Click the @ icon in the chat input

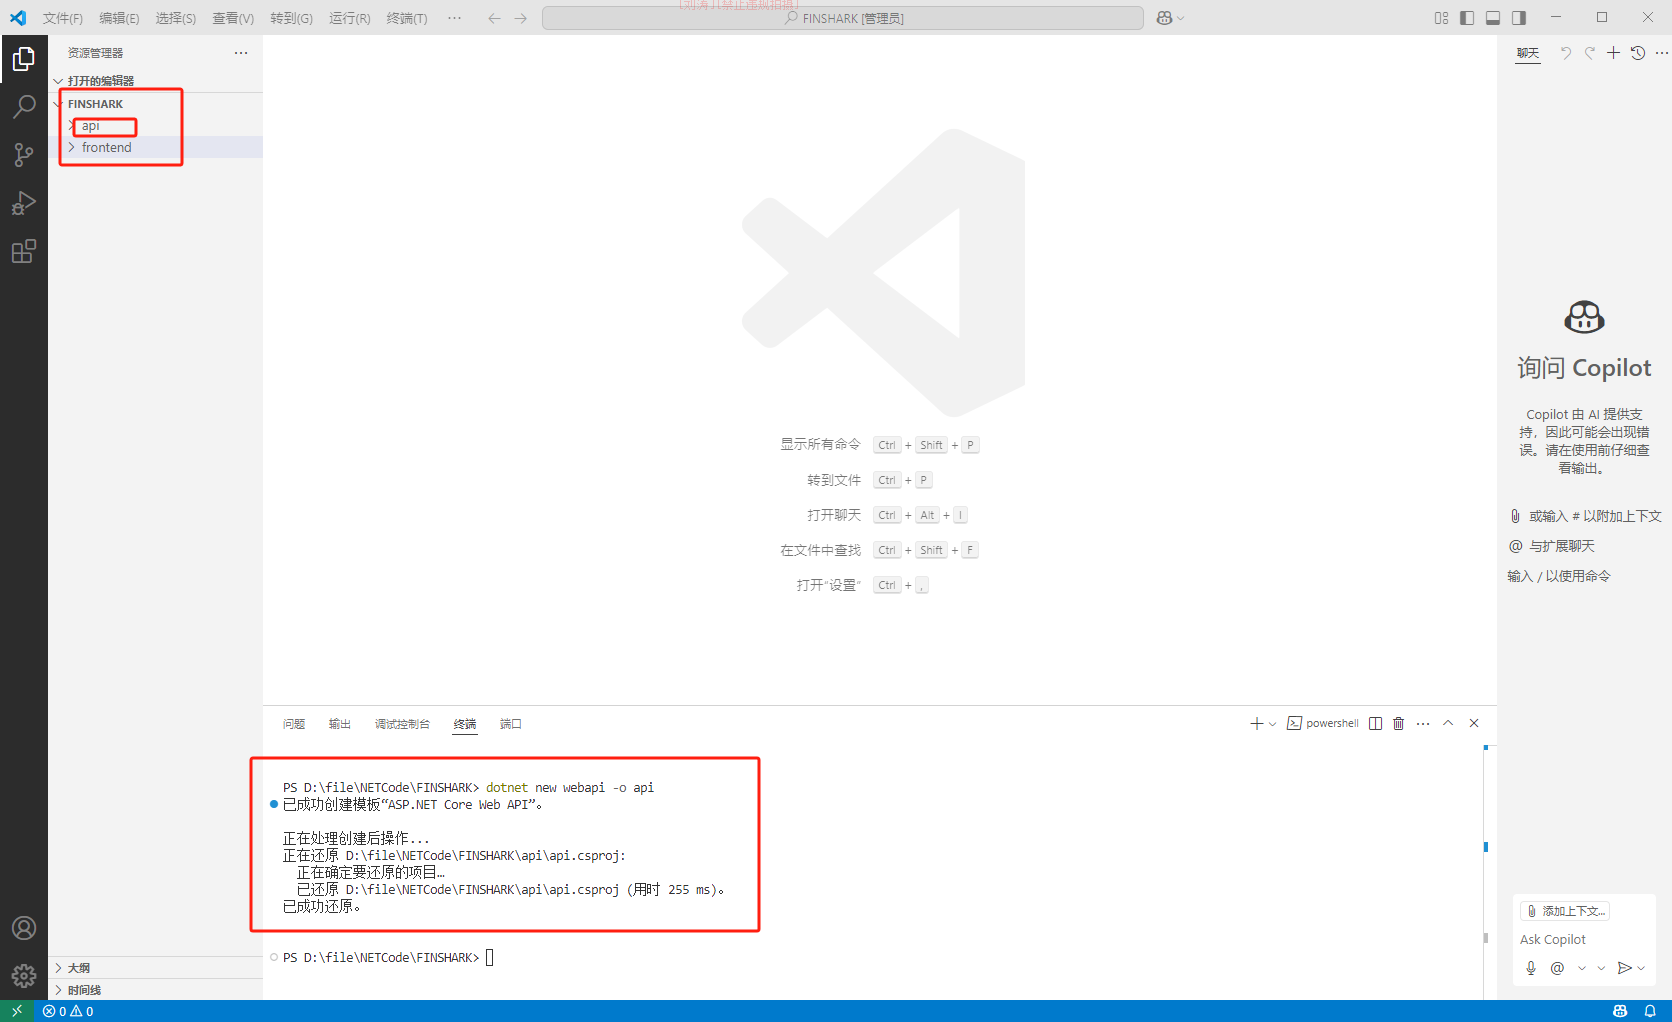1557,968
